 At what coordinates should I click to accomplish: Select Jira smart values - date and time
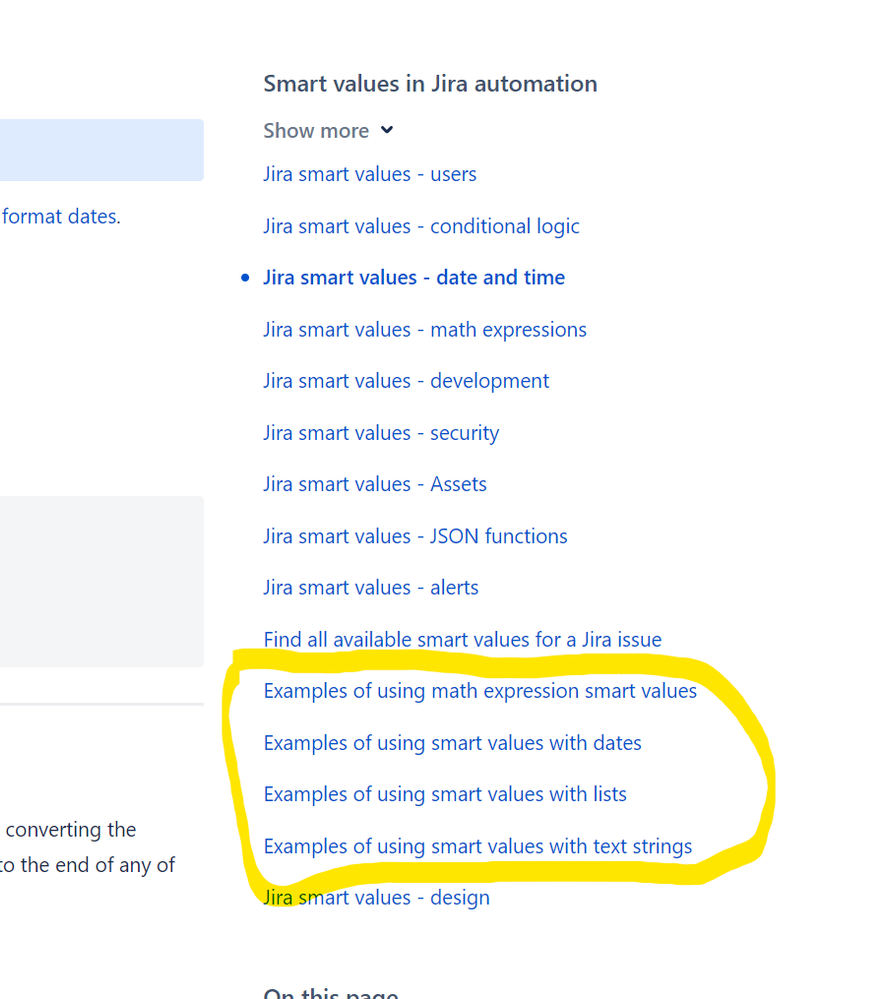click(414, 277)
